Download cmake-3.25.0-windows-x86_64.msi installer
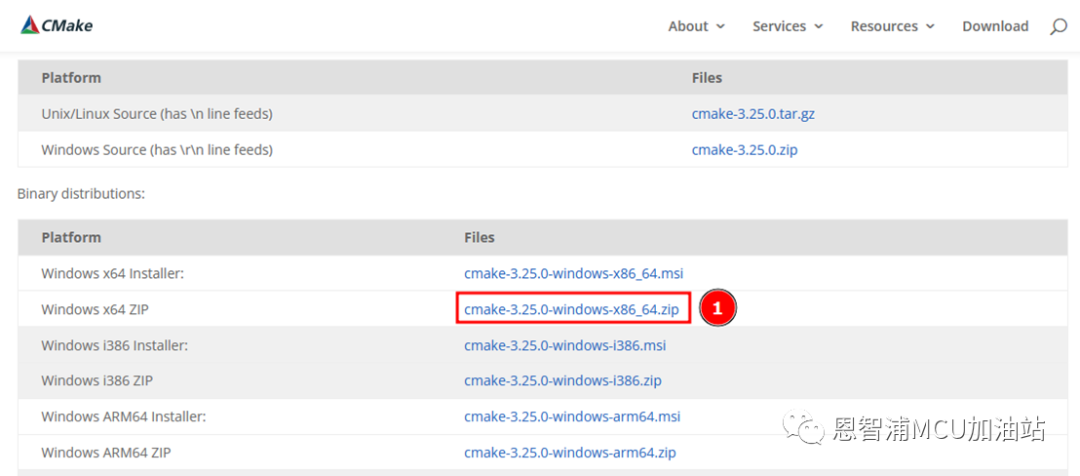 574,273
